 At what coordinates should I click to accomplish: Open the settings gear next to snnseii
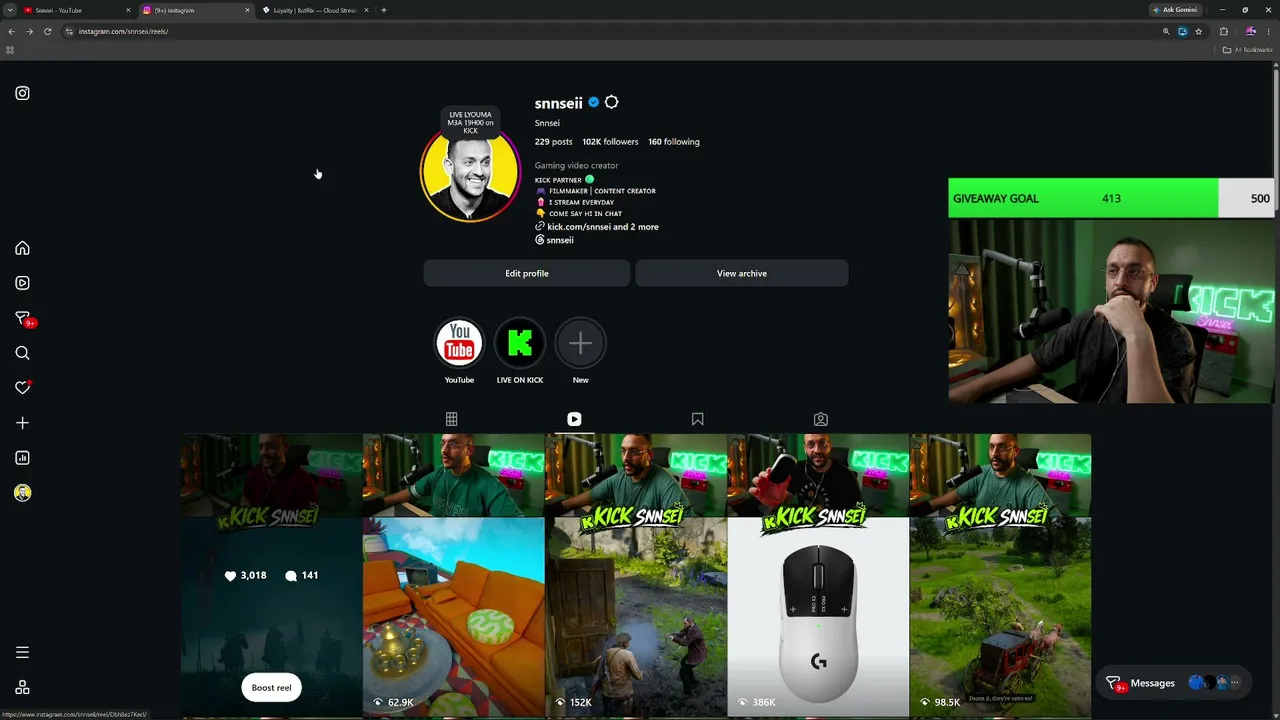(612, 102)
